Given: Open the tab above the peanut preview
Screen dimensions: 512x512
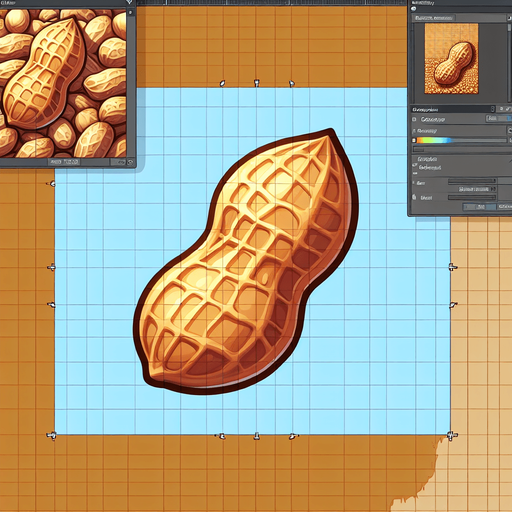Looking at the screenshot, I should click(434, 18).
